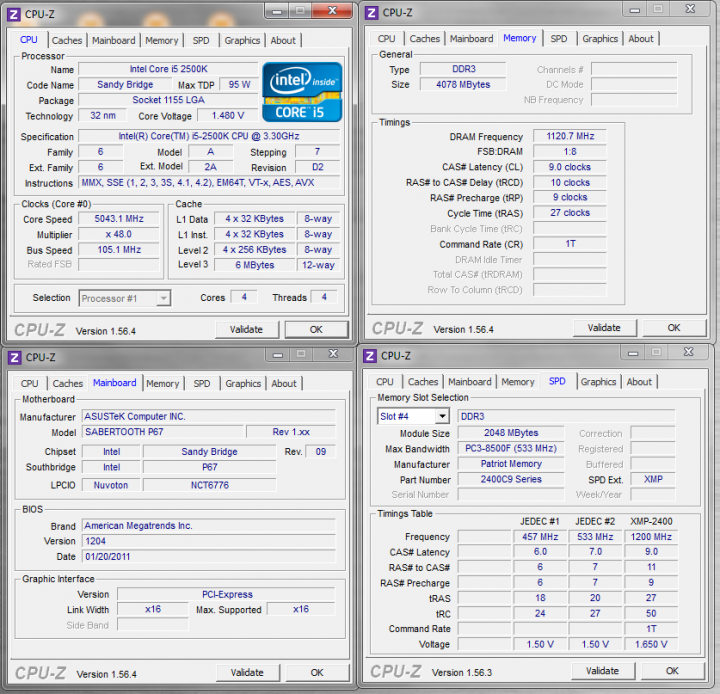Open the Slot #4 memory slot dropdown
Image resolution: width=720 pixels, height=694 pixels.
(412, 416)
